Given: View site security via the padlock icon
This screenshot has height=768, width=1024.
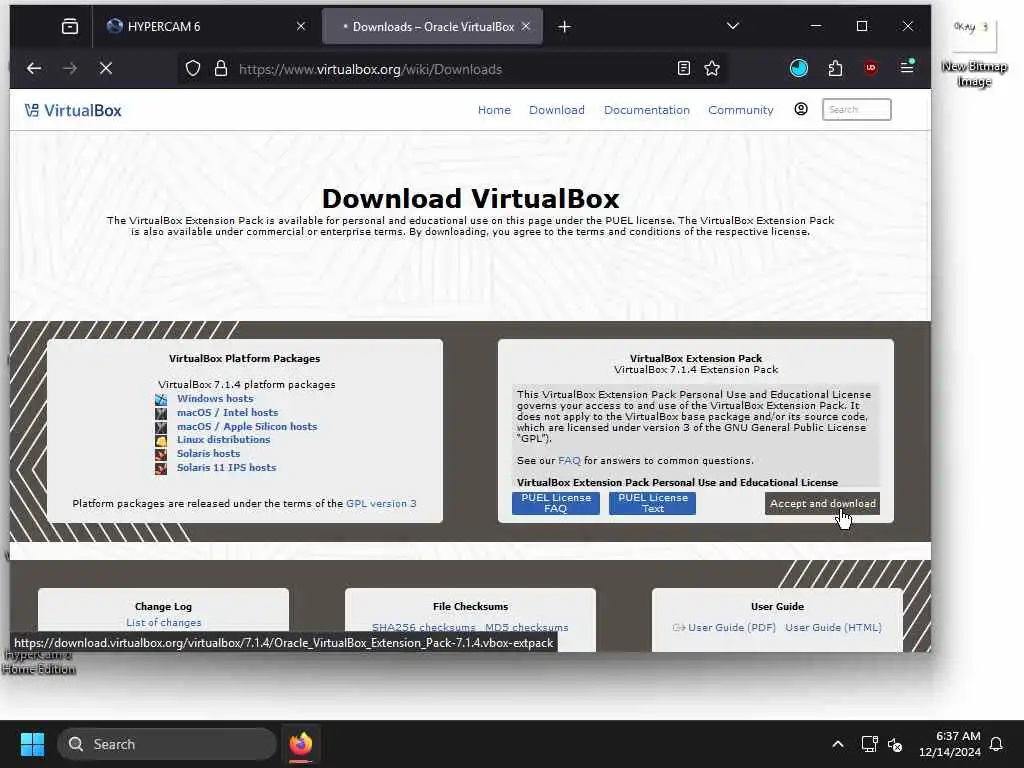Looking at the screenshot, I should (221, 69).
